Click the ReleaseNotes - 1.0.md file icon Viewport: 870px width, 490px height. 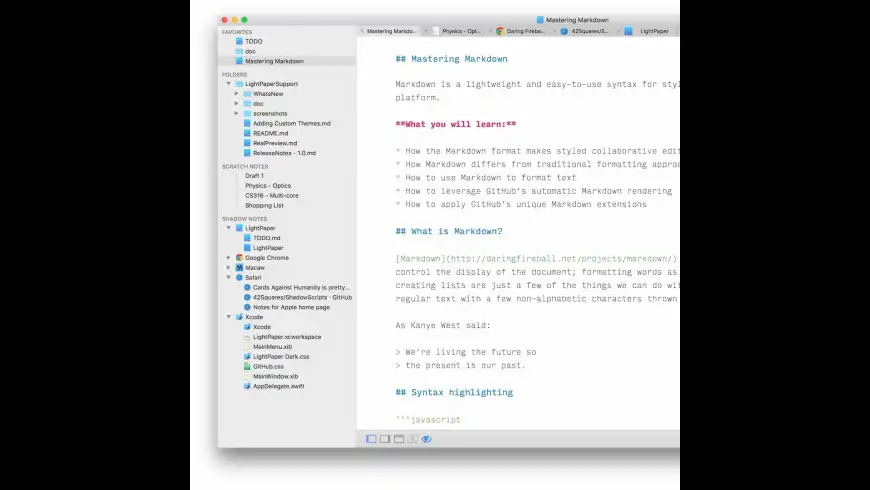[x=247, y=153]
